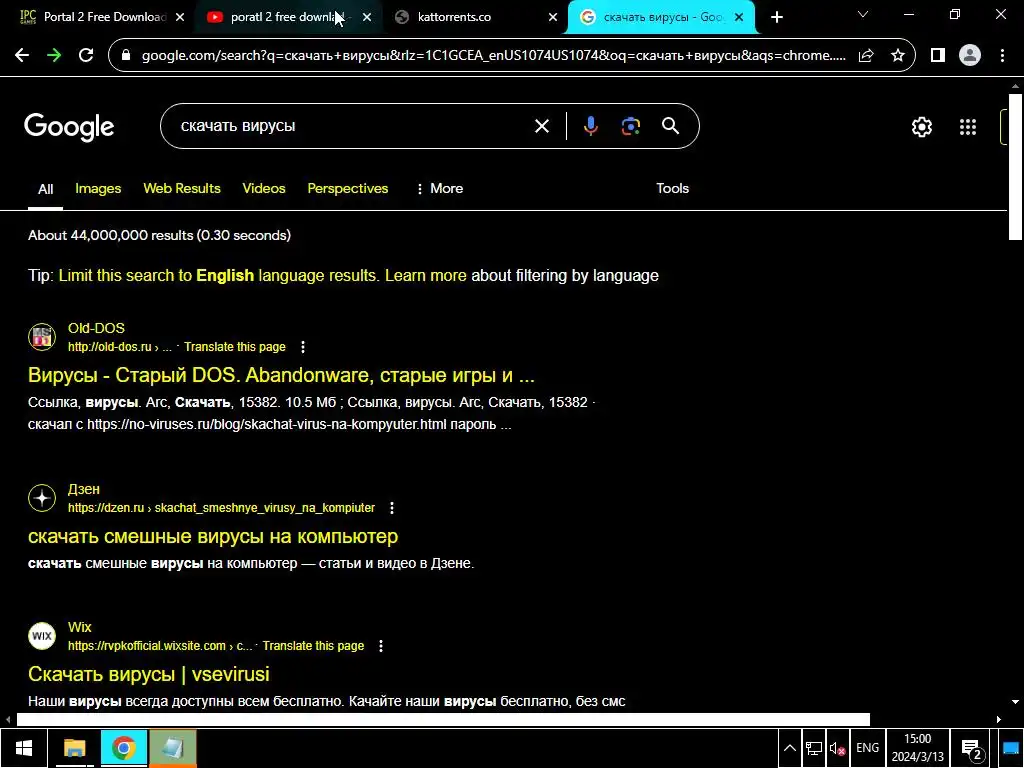Select the Images search tab
The height and width of the screenshot is (768, 1024).
pos(98,189)
